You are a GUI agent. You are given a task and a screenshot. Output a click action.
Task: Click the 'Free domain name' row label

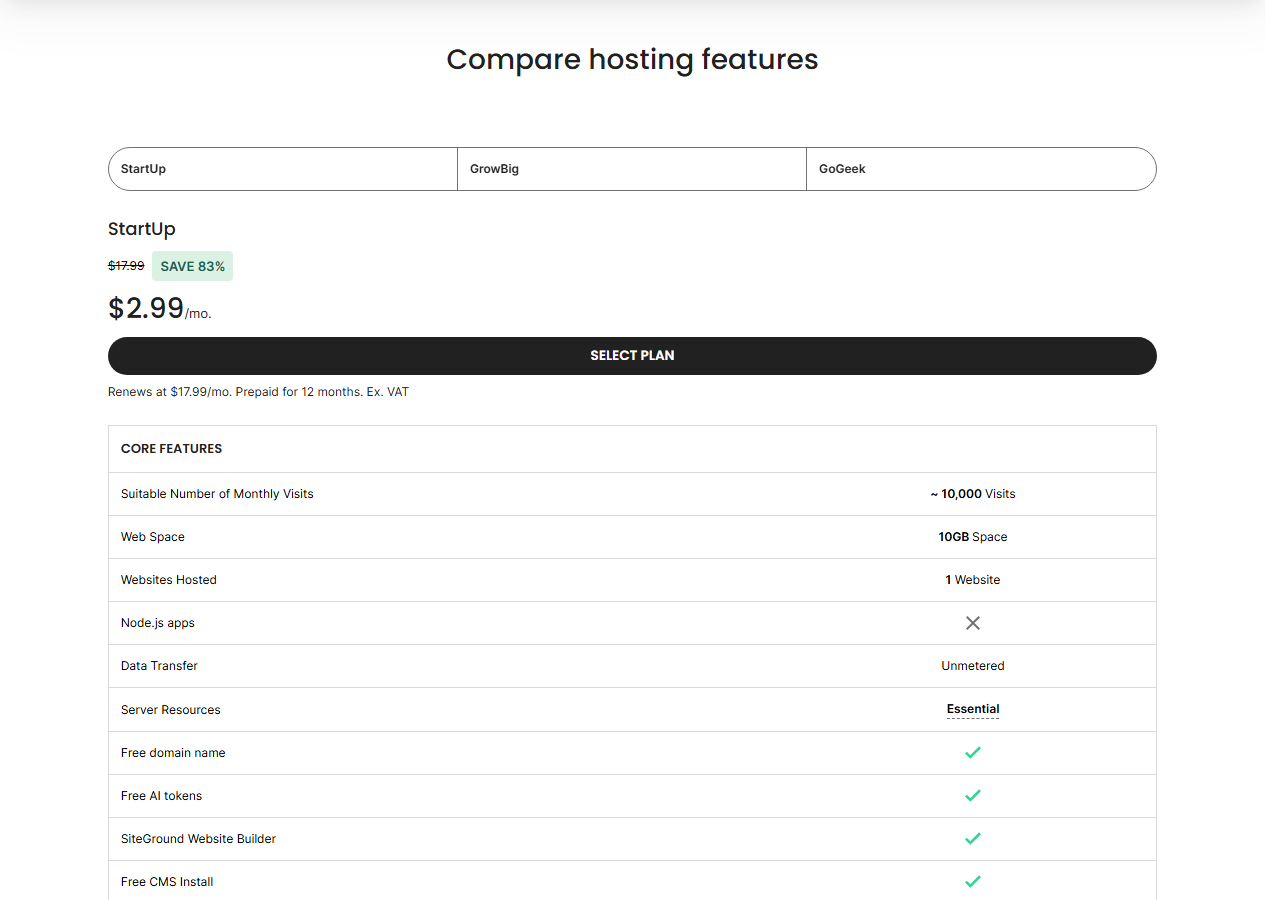[x=173, y=753]
